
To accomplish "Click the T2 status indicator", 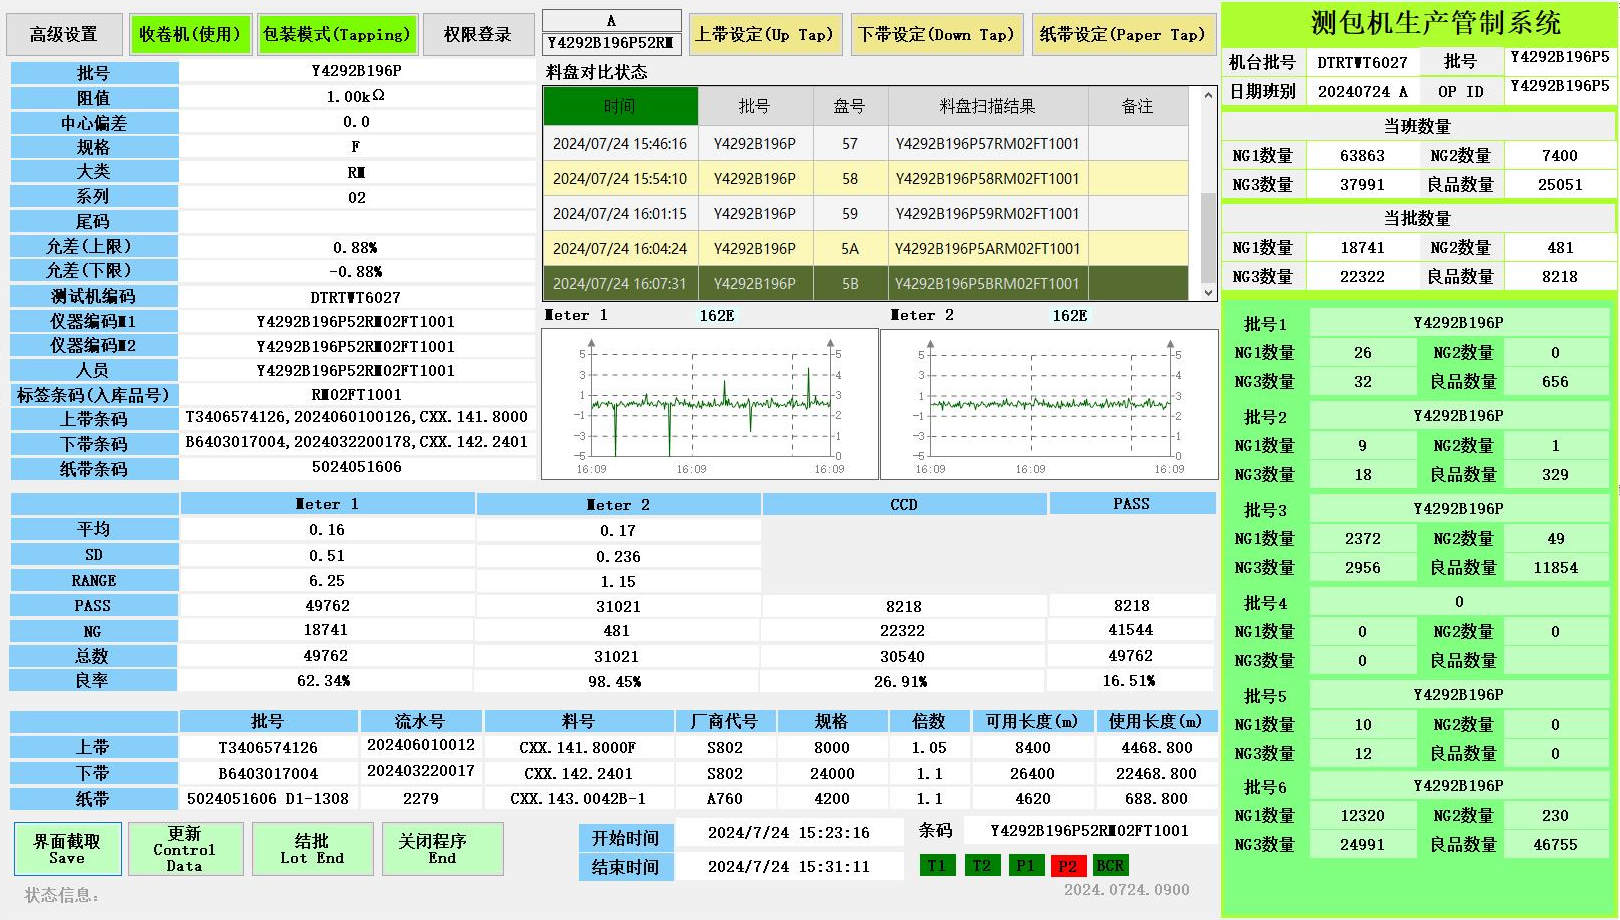I will [981, 866].
